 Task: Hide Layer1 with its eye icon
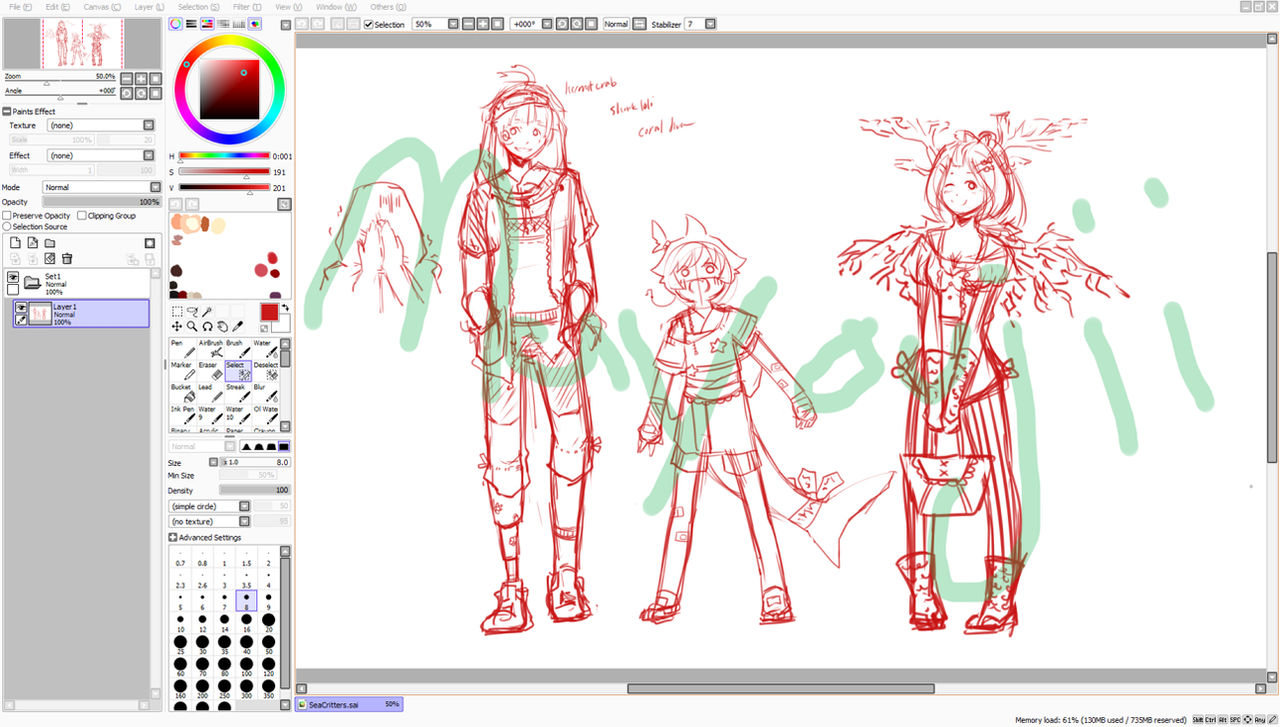pyautogui.click(x=21, y=308)
